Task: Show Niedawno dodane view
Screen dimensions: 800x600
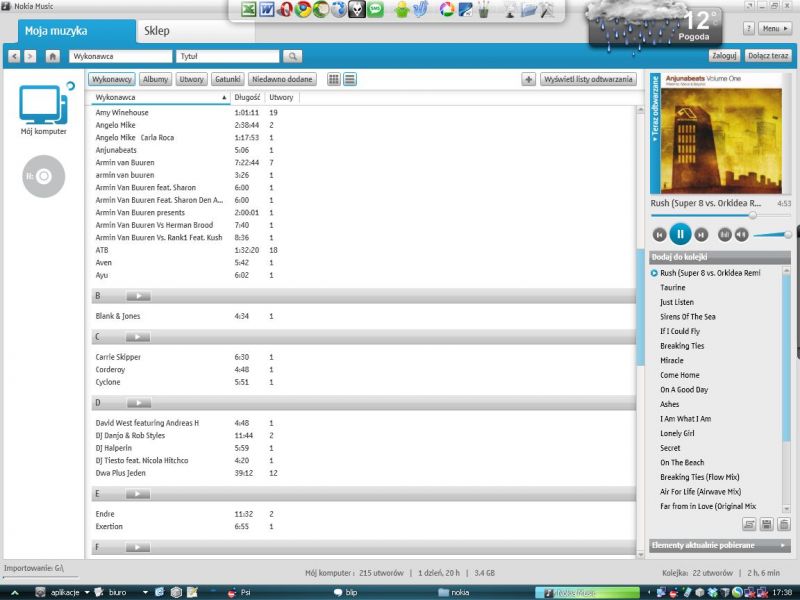Action: tap(282, 79)
